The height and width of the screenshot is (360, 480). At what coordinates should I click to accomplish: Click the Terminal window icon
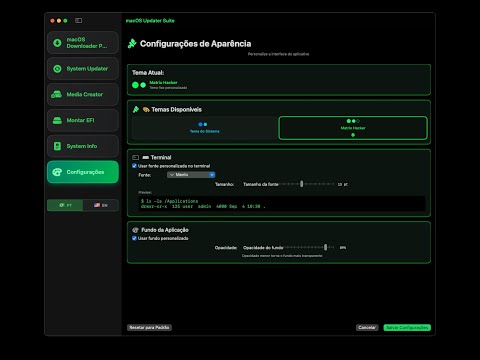coord(136,157)
